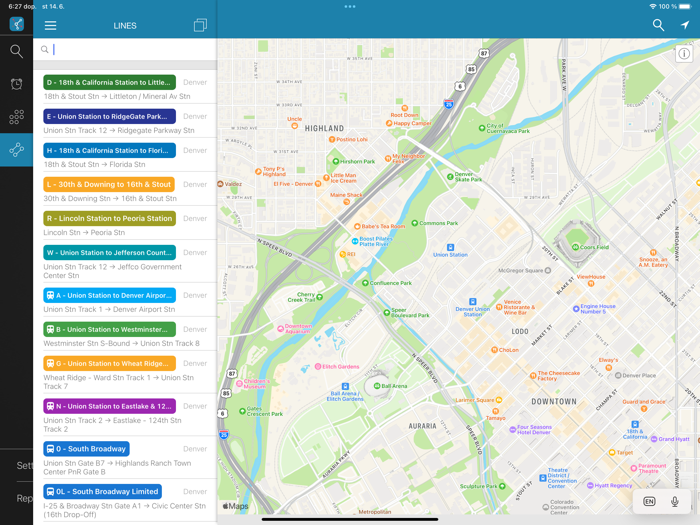Tap '18th & Stout Stn → Florida Stn' text

(94, 164)
